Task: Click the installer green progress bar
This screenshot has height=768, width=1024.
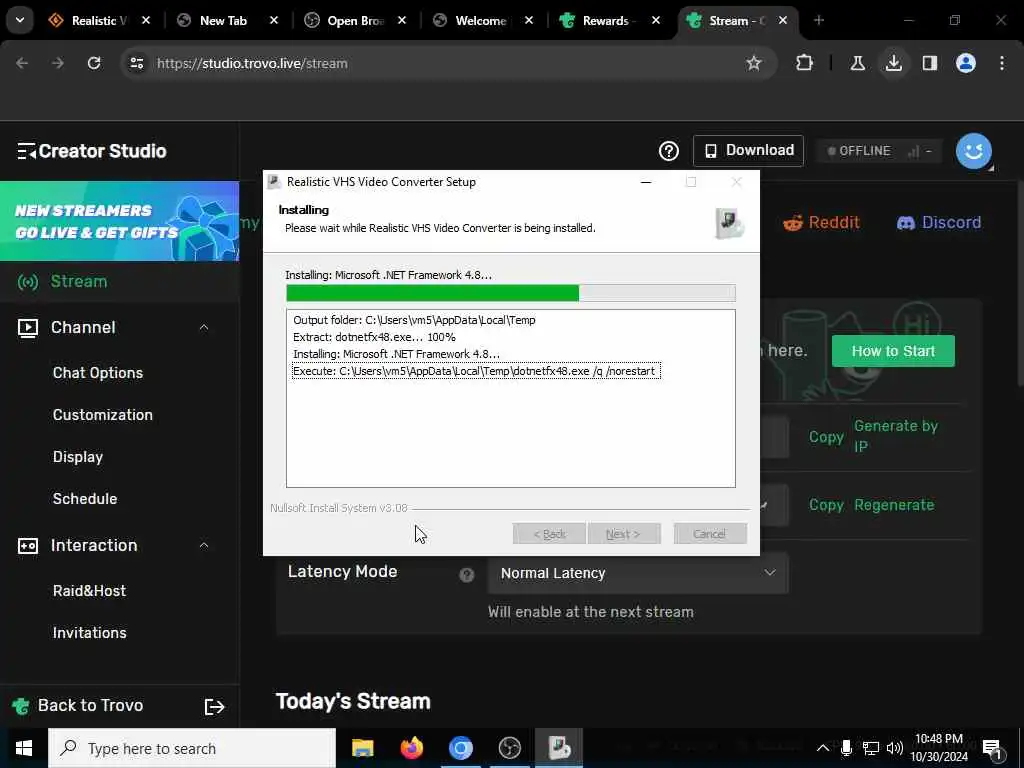Action: (x=511, y=293)
